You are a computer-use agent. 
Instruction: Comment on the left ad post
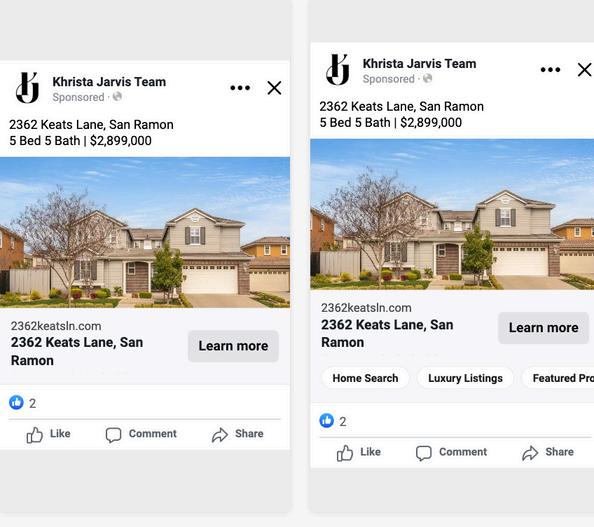tap(141, 434)
